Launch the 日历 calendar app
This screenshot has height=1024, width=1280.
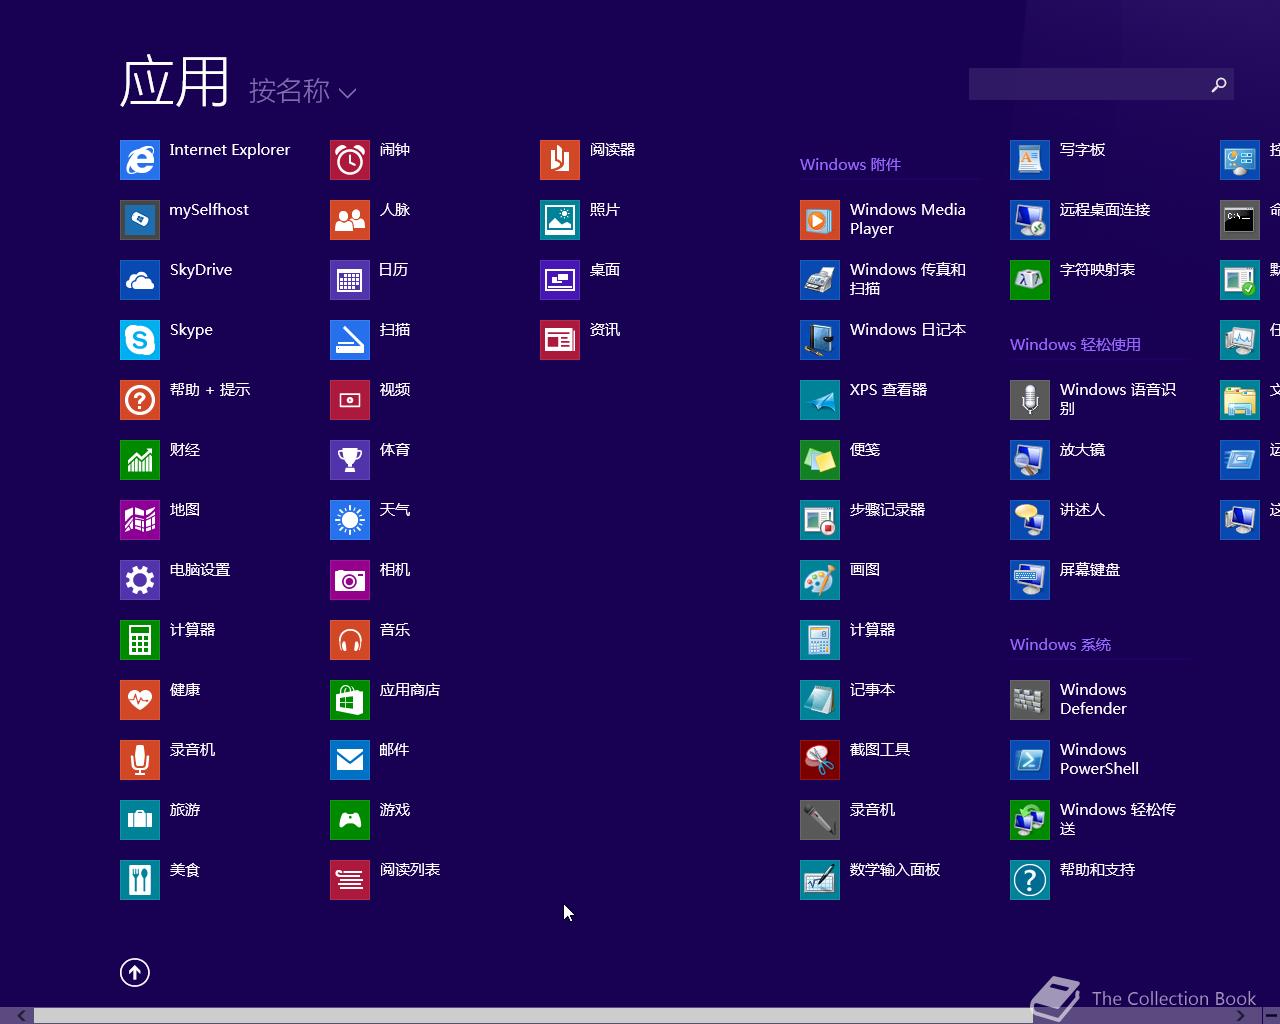click(350, 280)
